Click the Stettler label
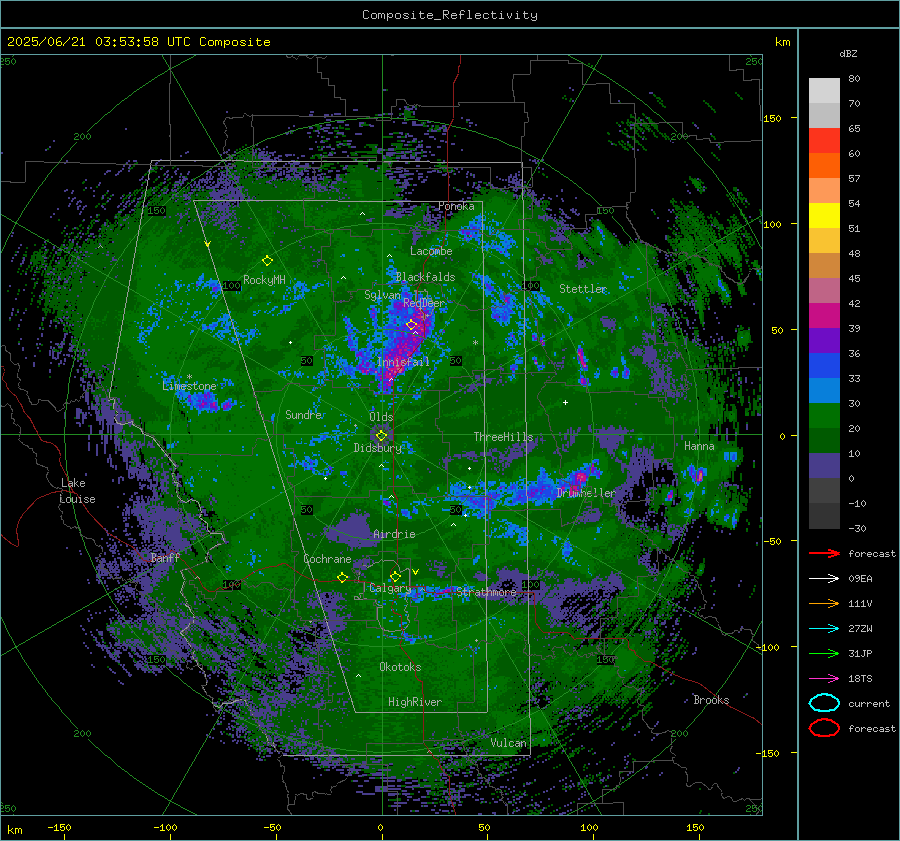900x841 pixels. [x=583, y=289]
